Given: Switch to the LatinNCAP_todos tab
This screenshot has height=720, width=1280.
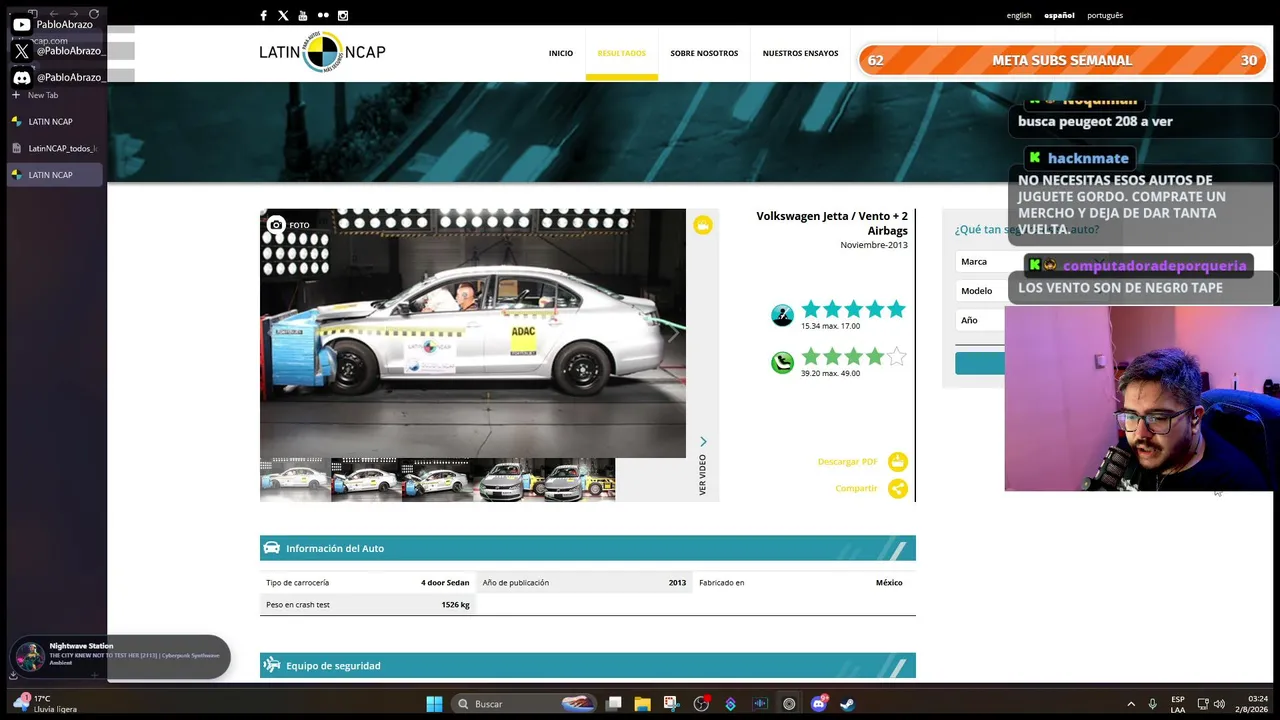Looking at the screenshot, I should pos(55,148).
